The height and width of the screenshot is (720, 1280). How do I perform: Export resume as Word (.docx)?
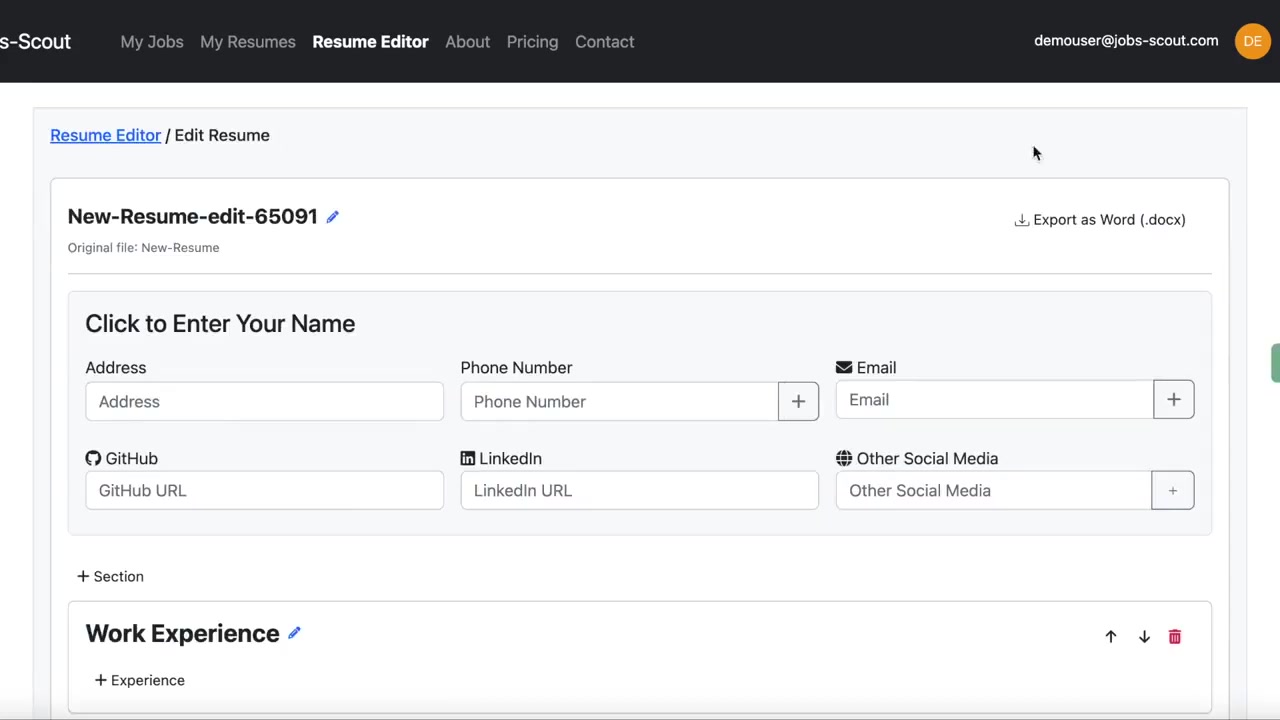(x=1100, y=220)
